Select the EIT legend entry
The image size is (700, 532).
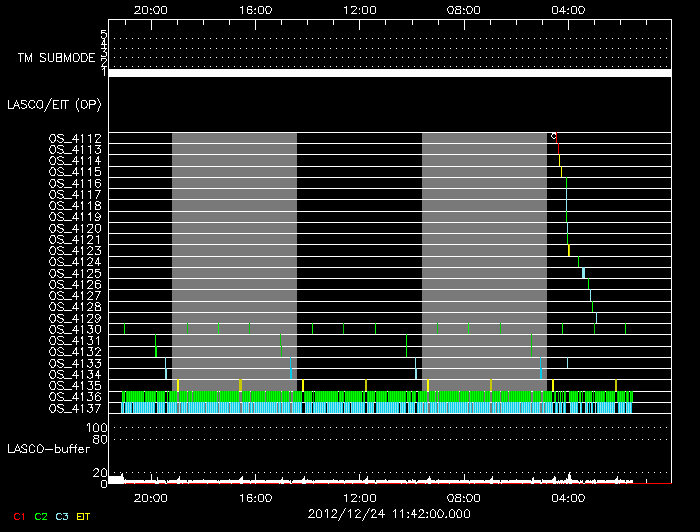point(83,516)
